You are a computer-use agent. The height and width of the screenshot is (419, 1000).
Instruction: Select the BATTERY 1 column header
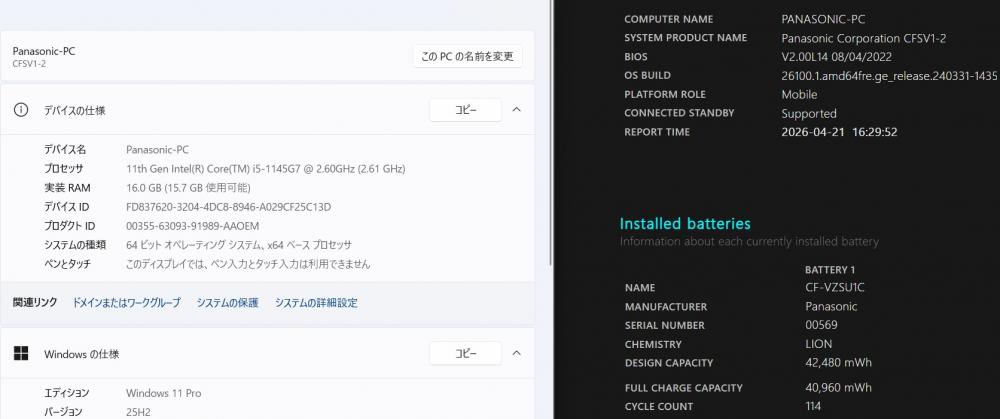tap(830, 270)
